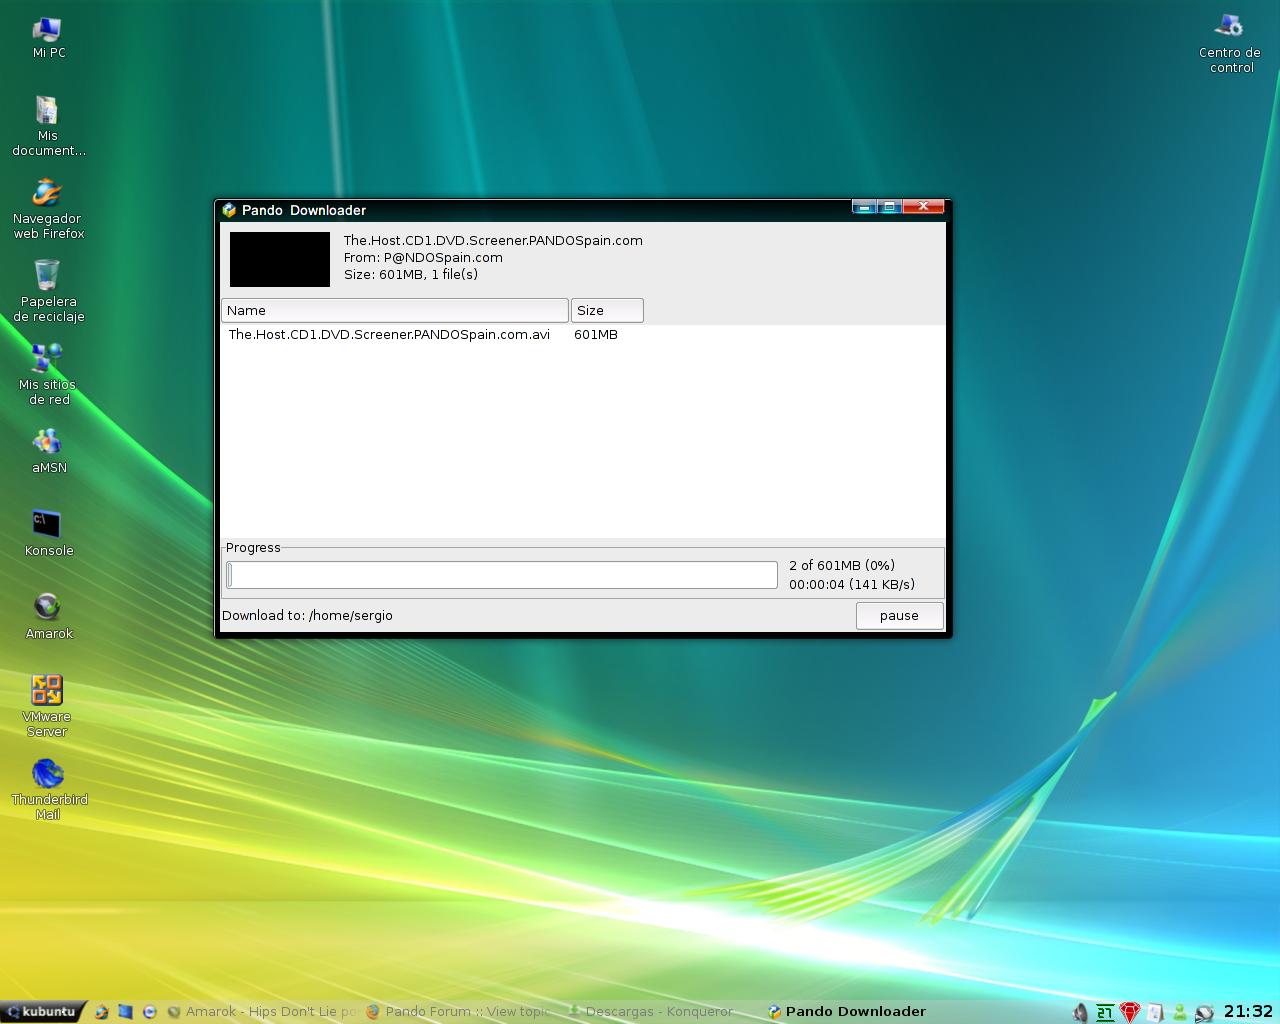Click the 00:00:04 (141 KB/s) speed text

point(852,585)
